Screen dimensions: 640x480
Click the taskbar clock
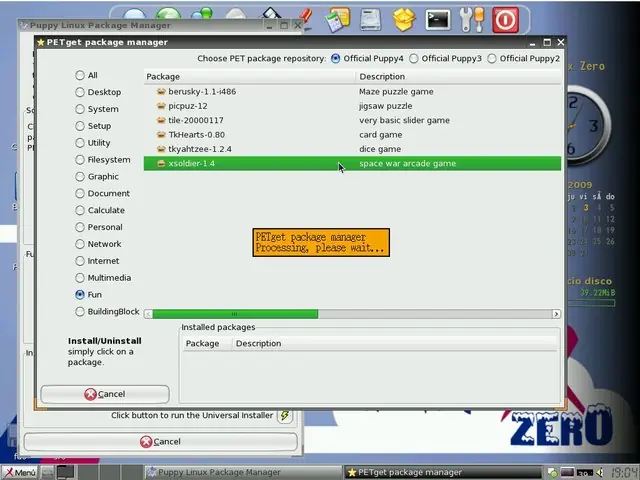[623, 473]
